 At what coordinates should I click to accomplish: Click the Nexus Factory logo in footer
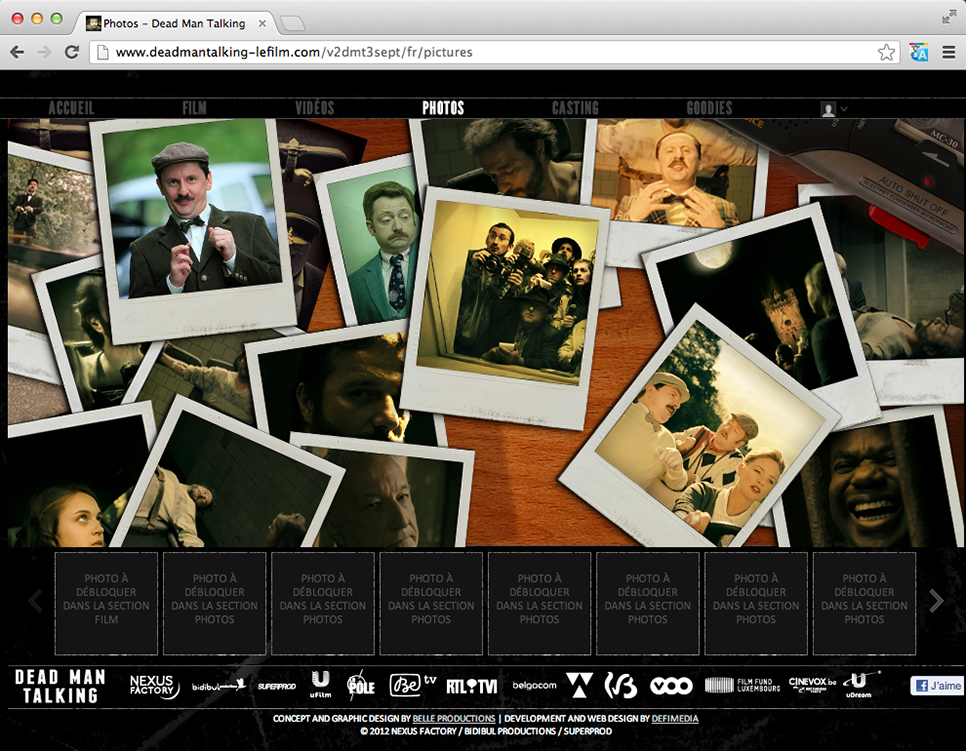154,686
